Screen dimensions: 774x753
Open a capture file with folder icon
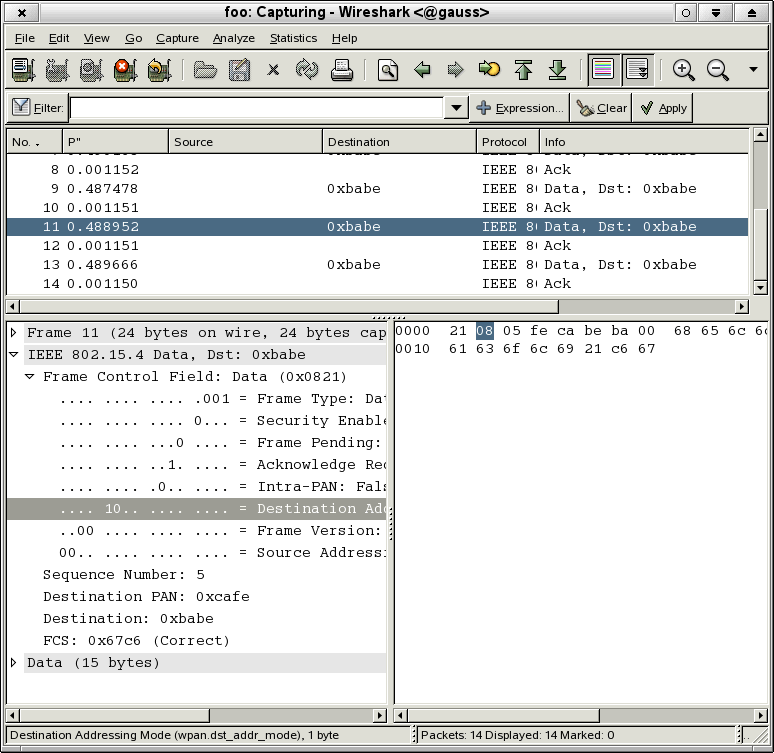pos(205,70)
